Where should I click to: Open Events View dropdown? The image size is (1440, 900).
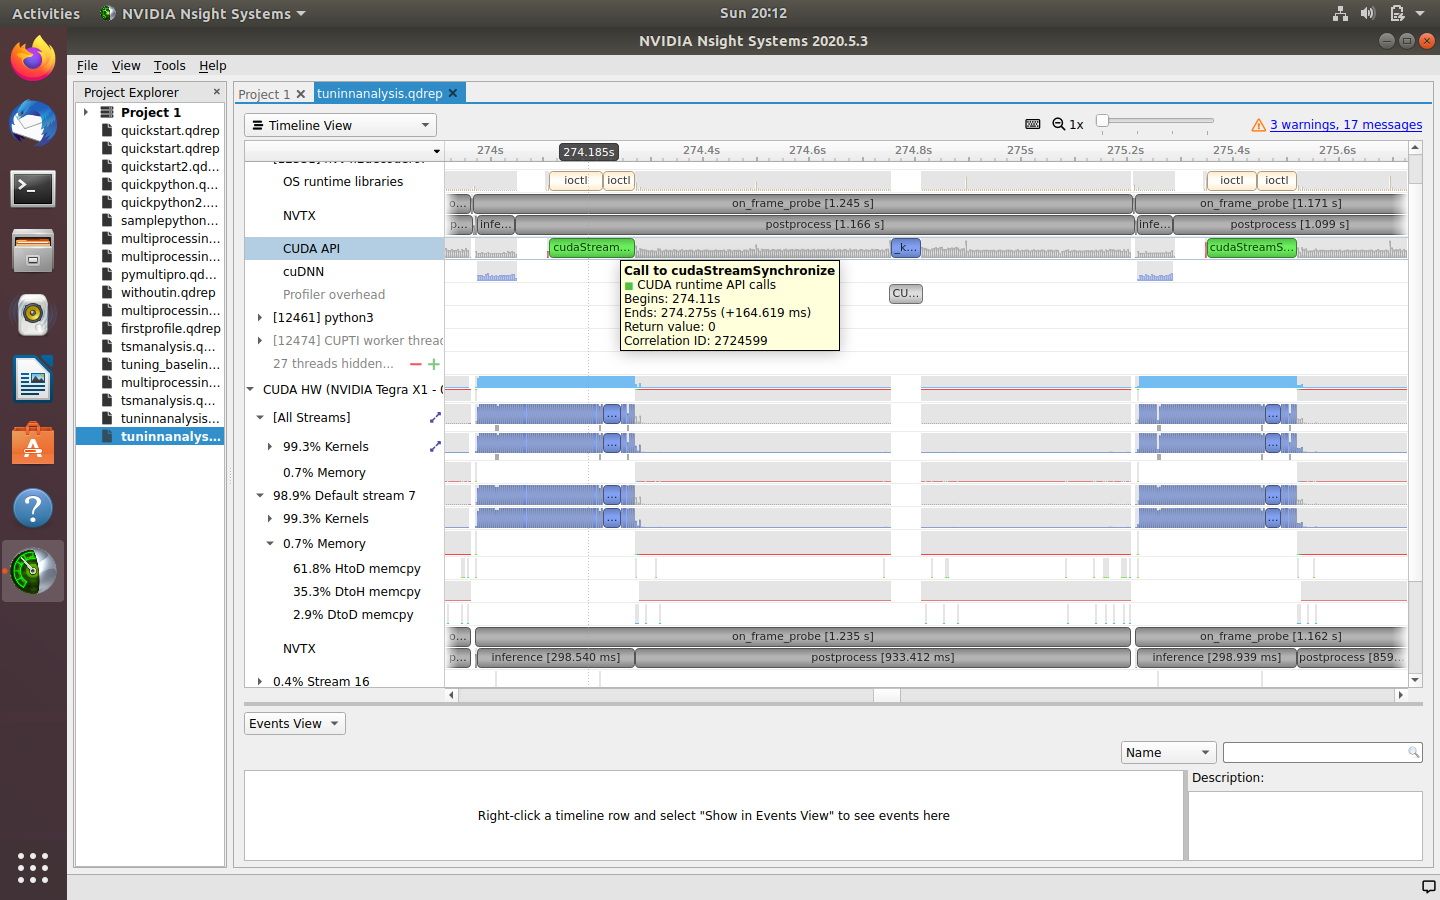click(295, 723)
